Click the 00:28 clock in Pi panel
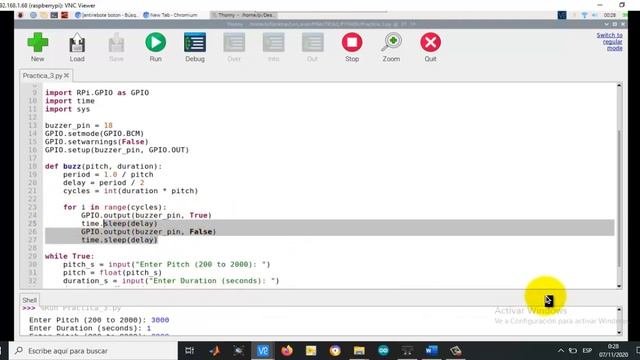The image size is (640, 360). pos(610,15)
